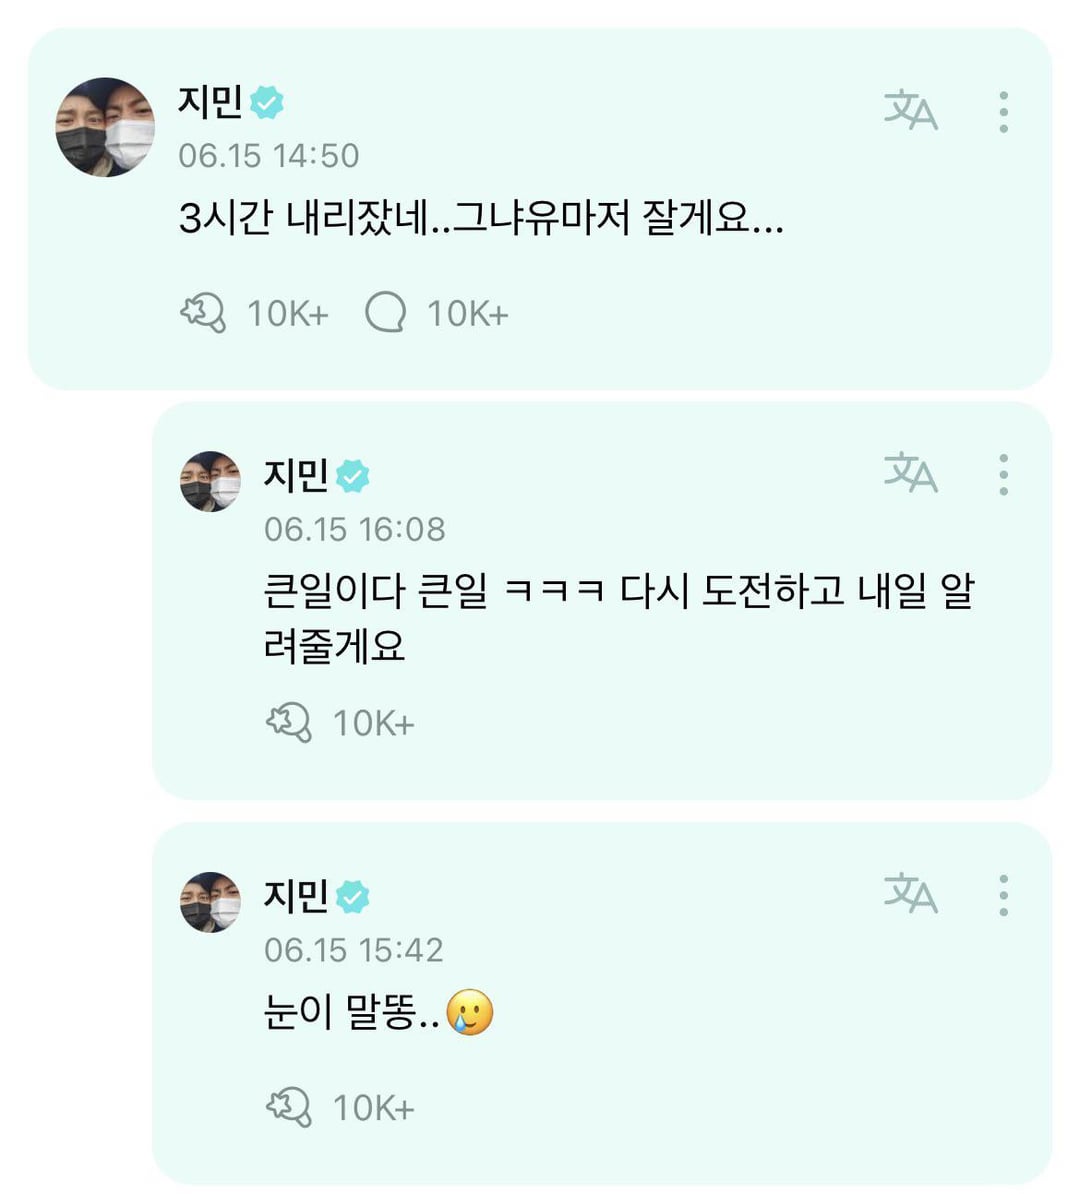Translate the 16:08 reply
This screenshot has width=1080, height=1194.
pos(910,472)
